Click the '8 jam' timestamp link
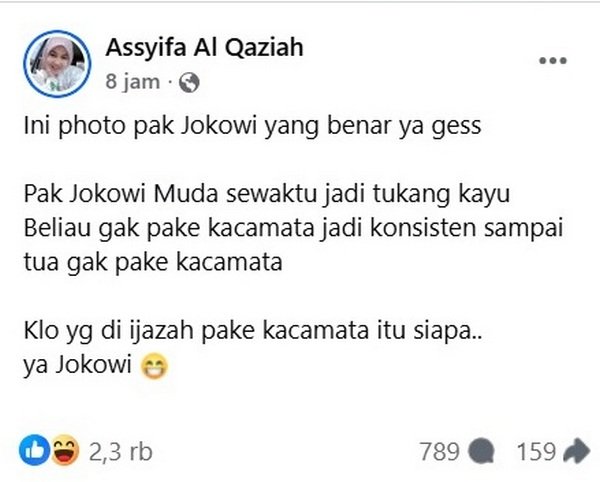600x482 pixels. click(132, 82)
